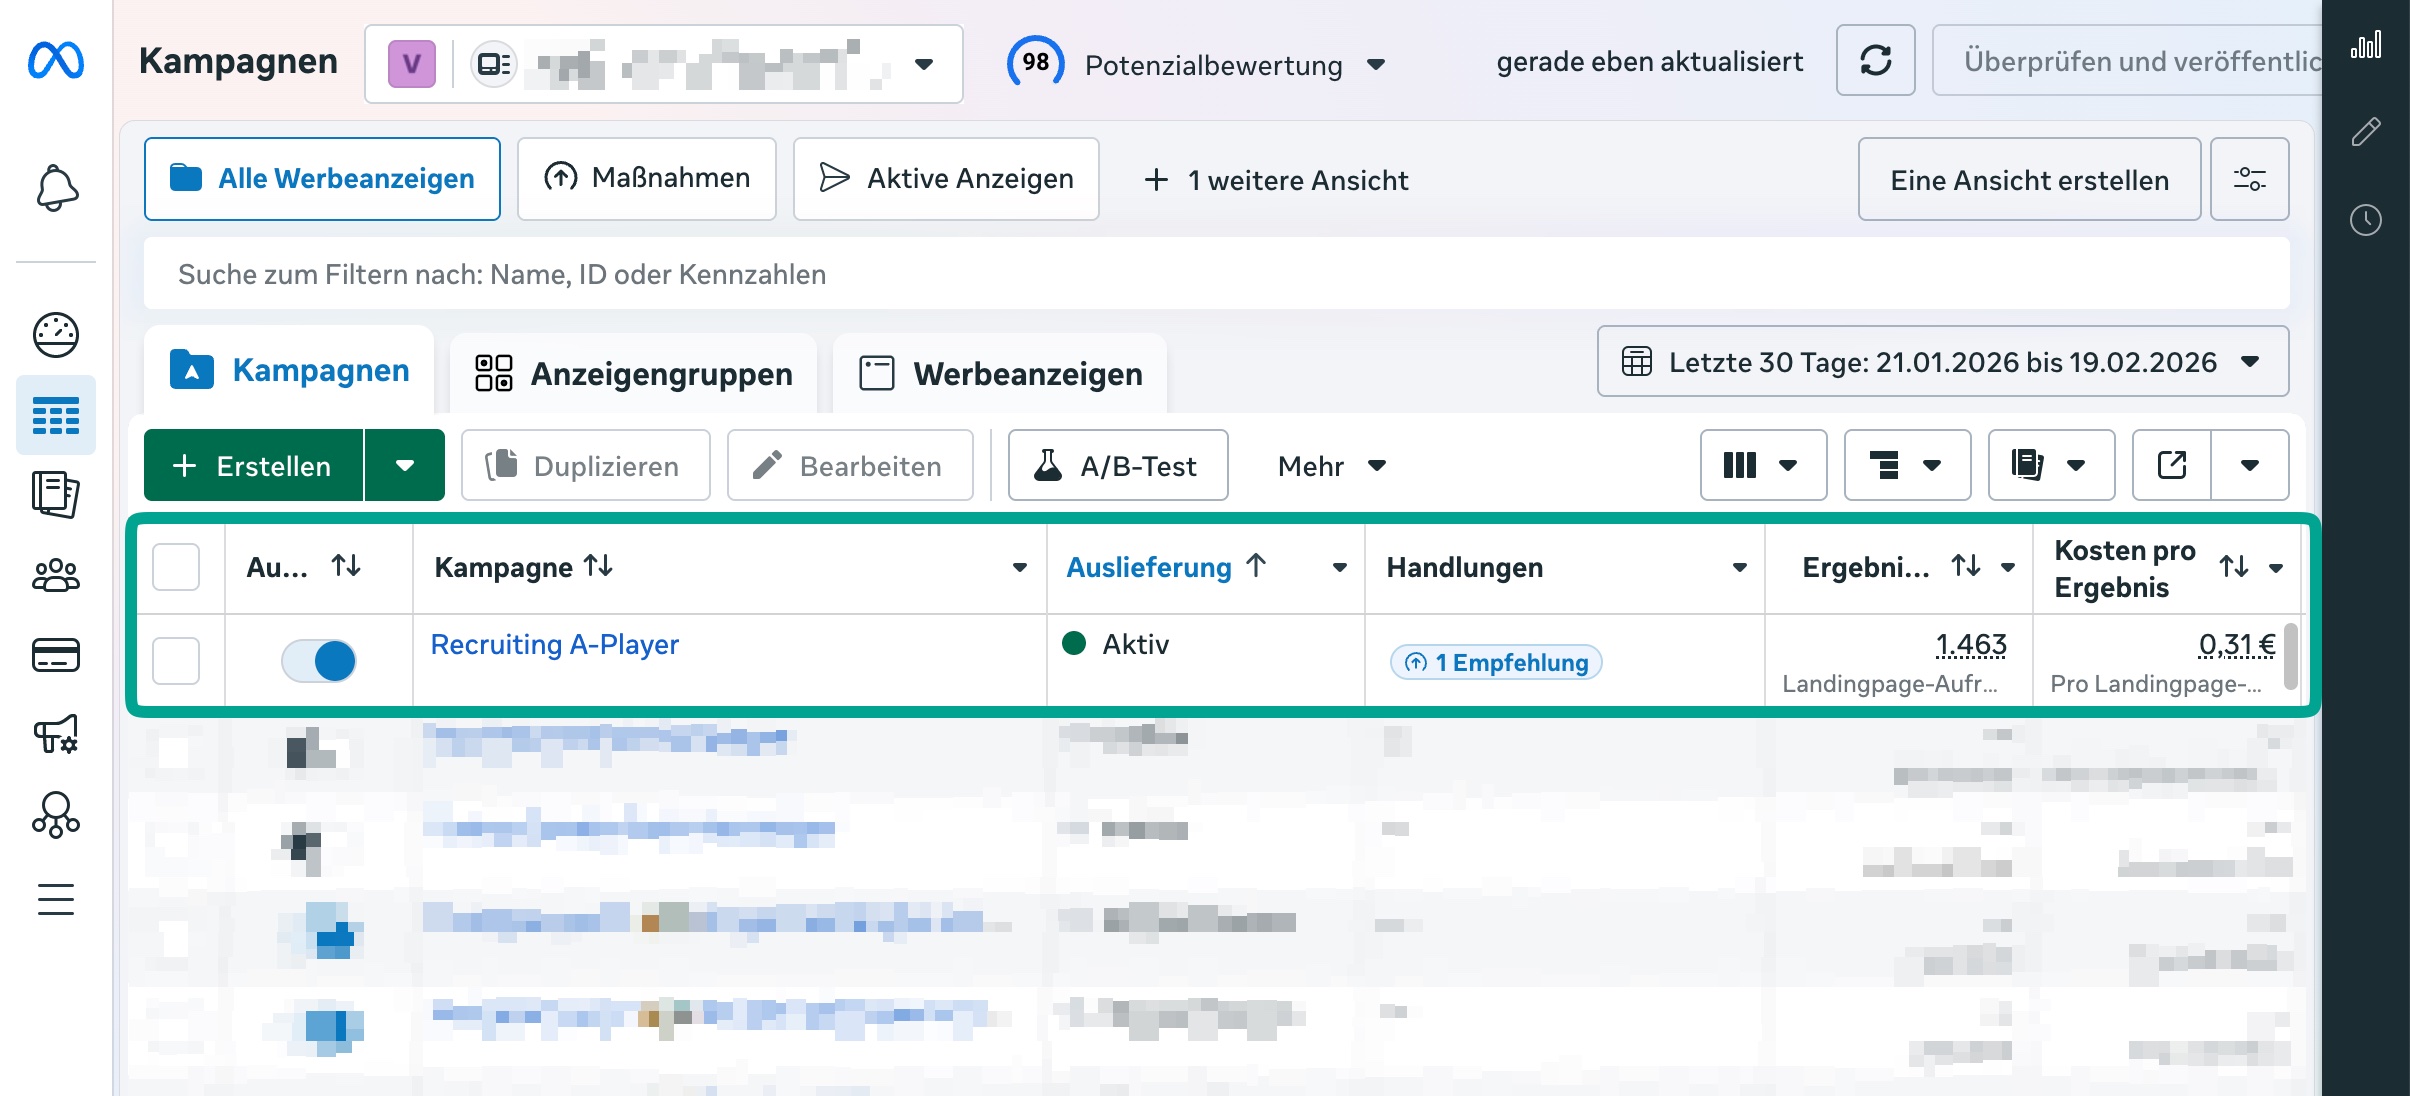Check the Recruiting A-Player row checkbox
Image resolution: width=2410 pixels, height=1096 pixels.
click(176, 661)
